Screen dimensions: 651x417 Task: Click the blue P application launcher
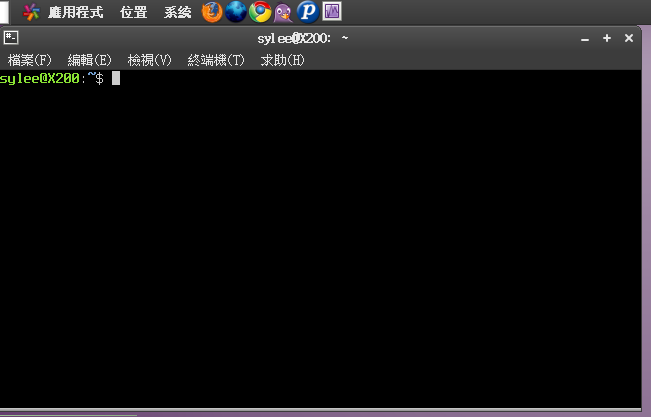point(308,12)
